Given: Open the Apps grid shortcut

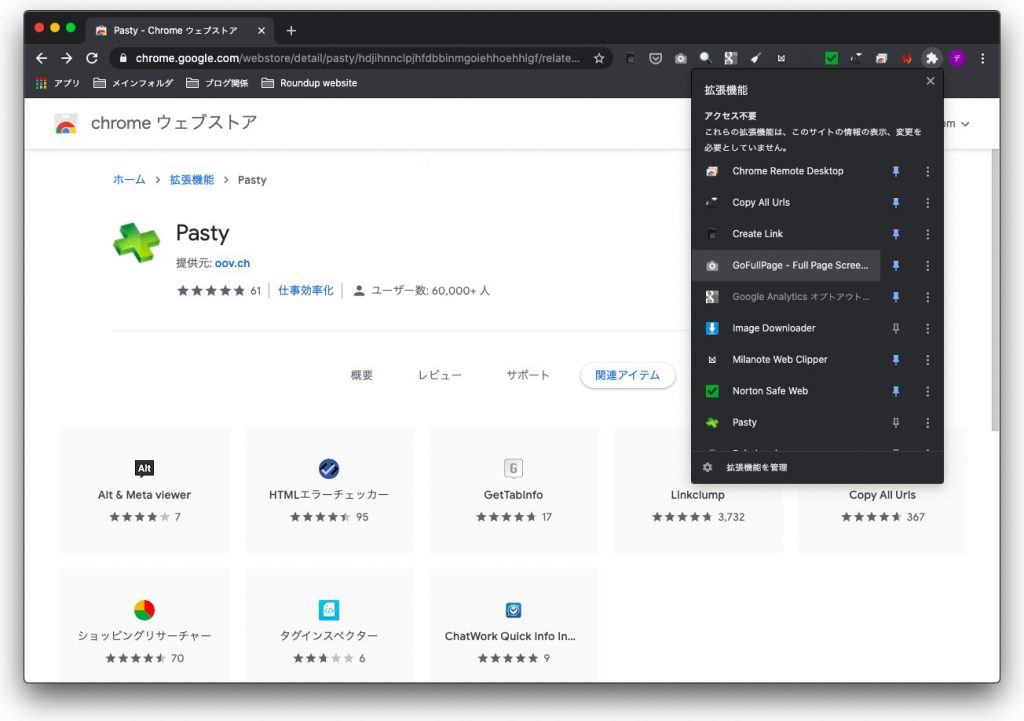Looking at the screenshot, I should (57, 83).
